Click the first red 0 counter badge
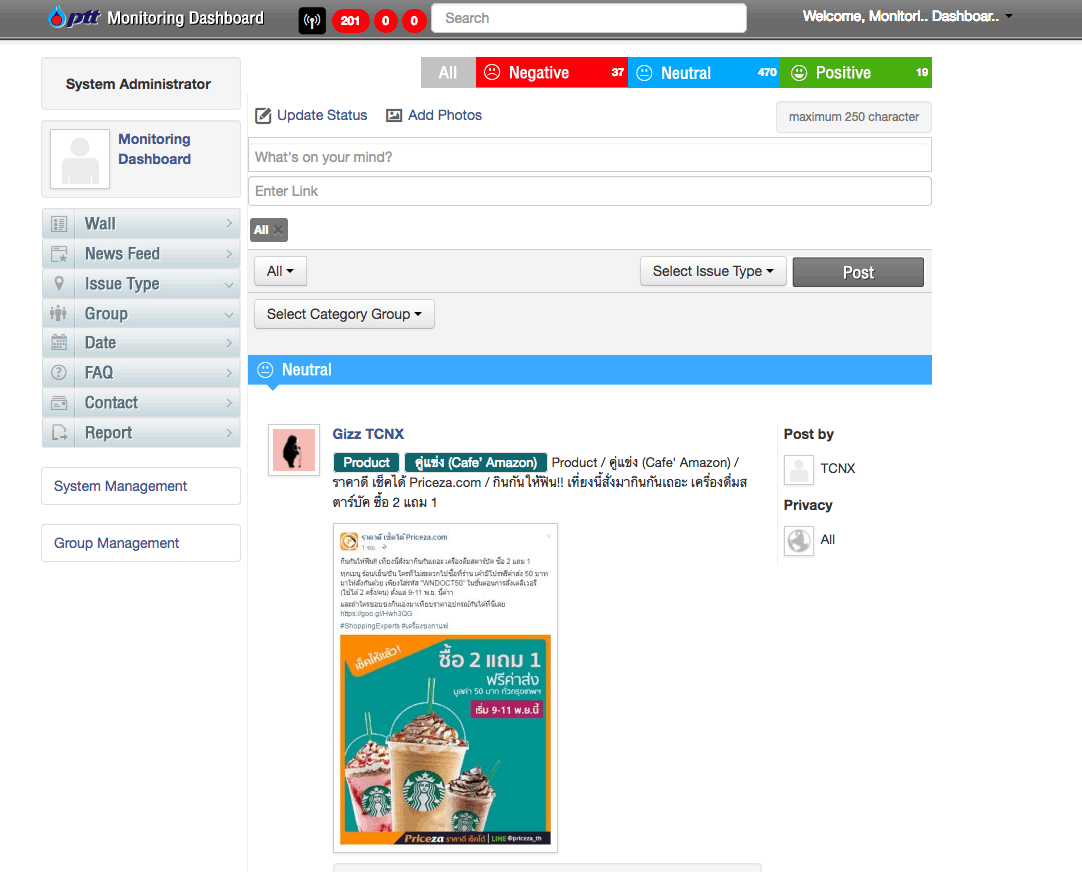Screen dimensions: 1082x872 [x=386, y=21]
